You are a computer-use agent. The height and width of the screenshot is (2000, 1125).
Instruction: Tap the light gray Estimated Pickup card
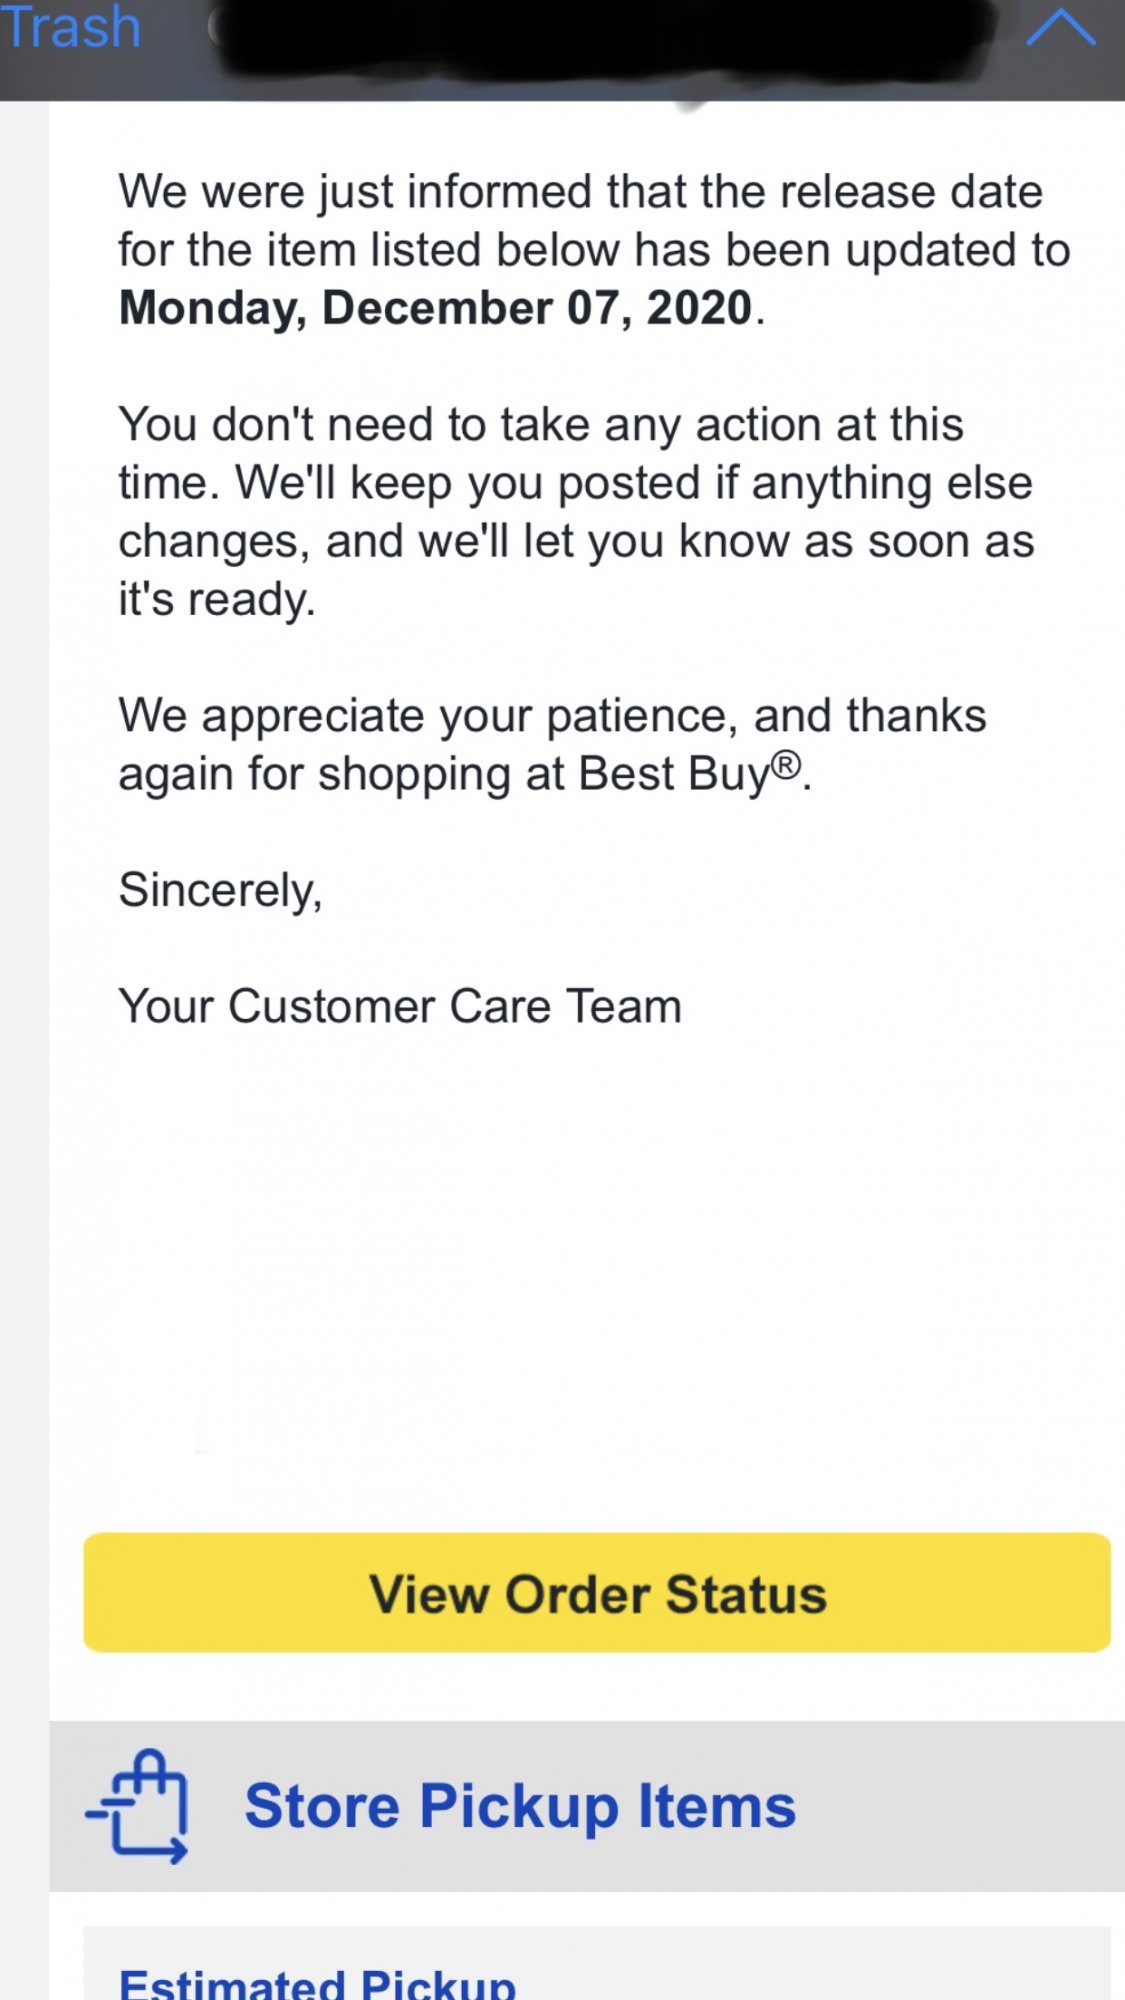(x=597, y=1964)
